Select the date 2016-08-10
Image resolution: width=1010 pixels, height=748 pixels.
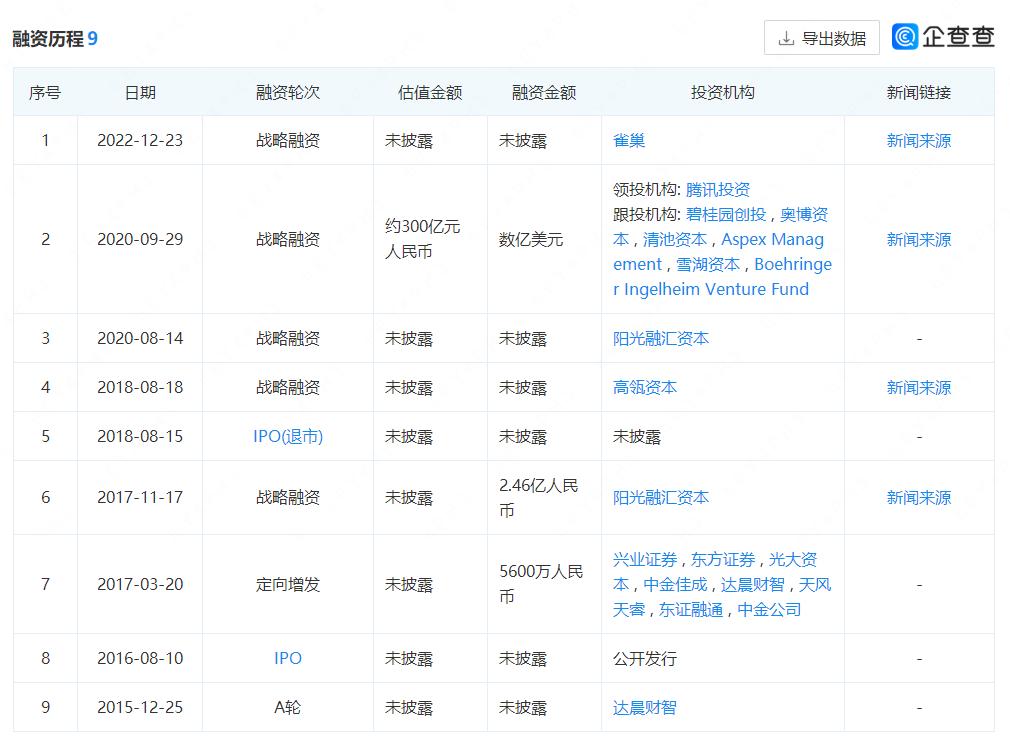140,658
